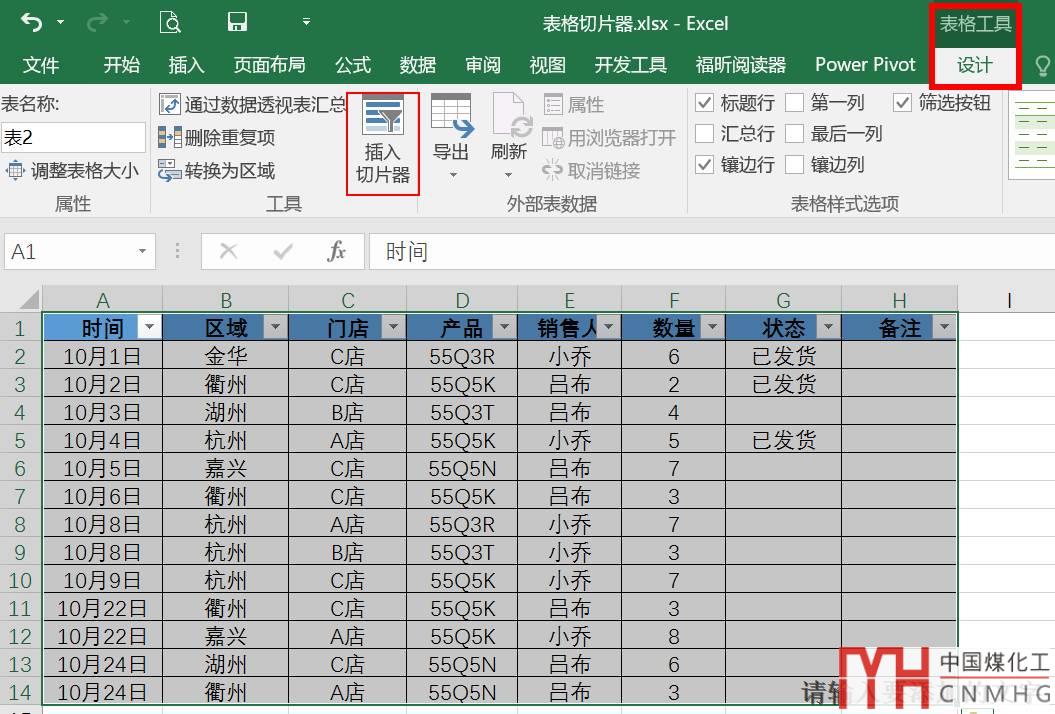Screen dimensions: 1055x714
Task: Switch to the Insert (插入) ribbon tab
Action: [x=186, y=65]
